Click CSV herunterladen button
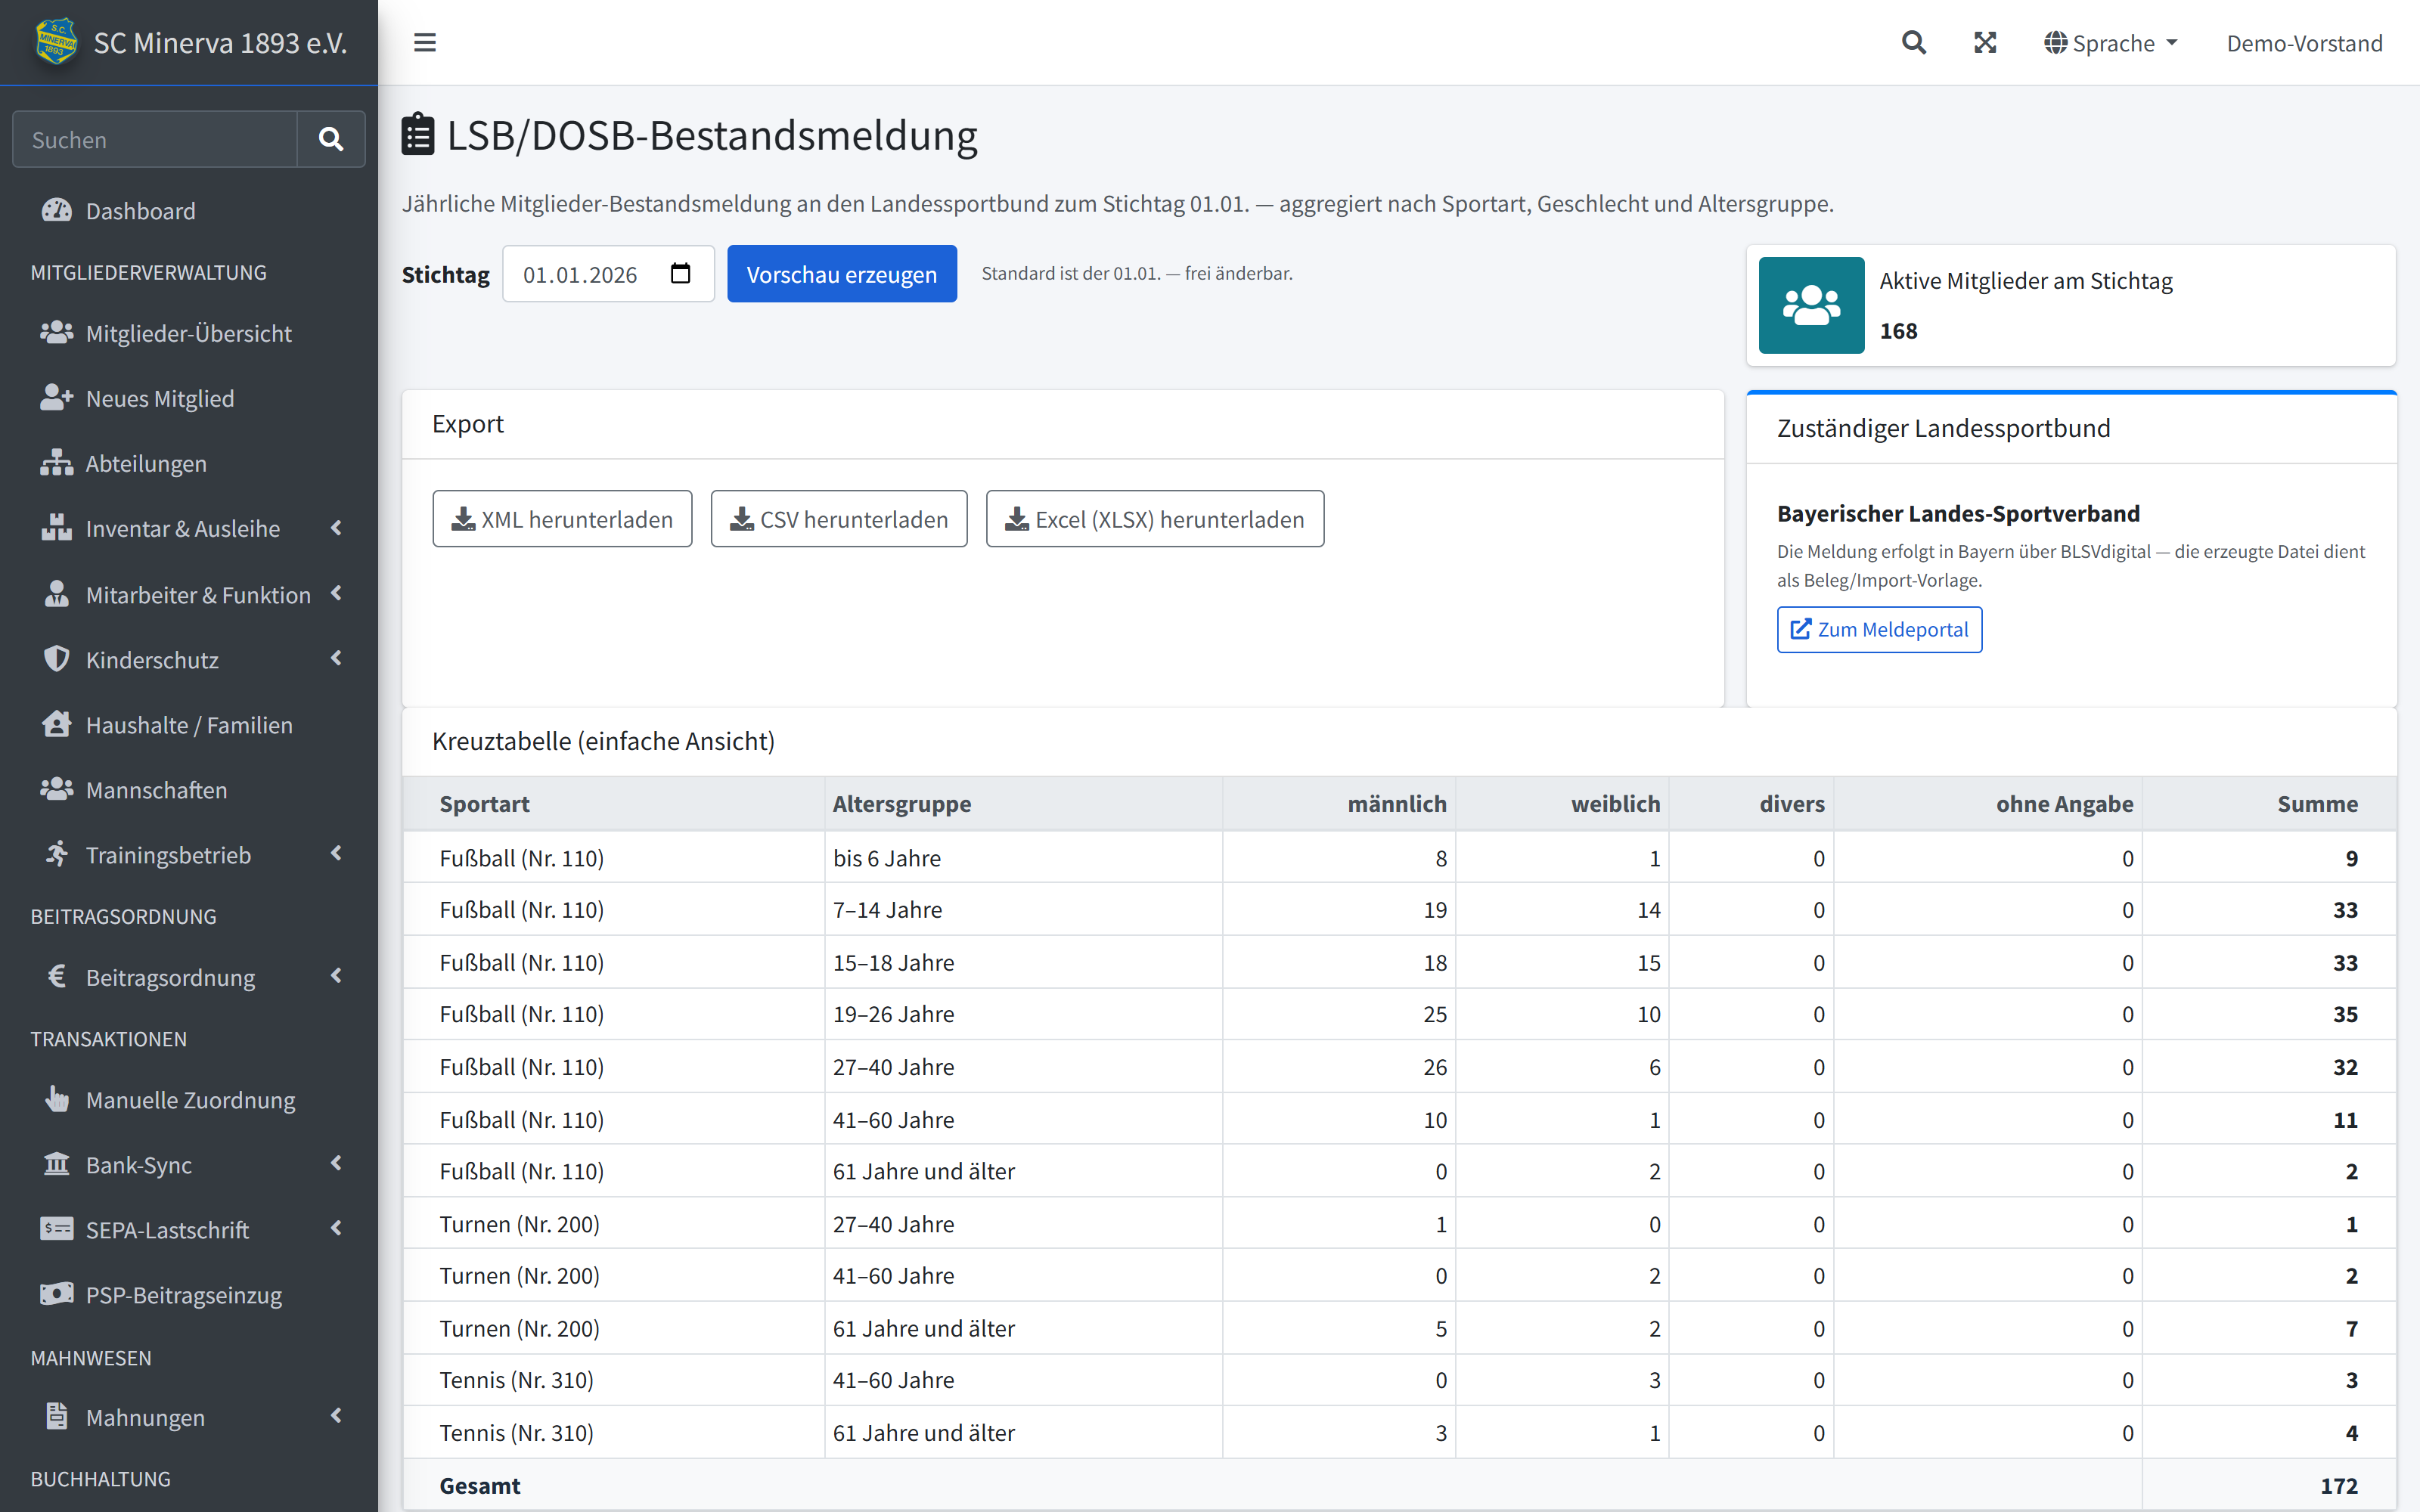The width and height of the screenshot is (2420, 1512). pos(839,519)
